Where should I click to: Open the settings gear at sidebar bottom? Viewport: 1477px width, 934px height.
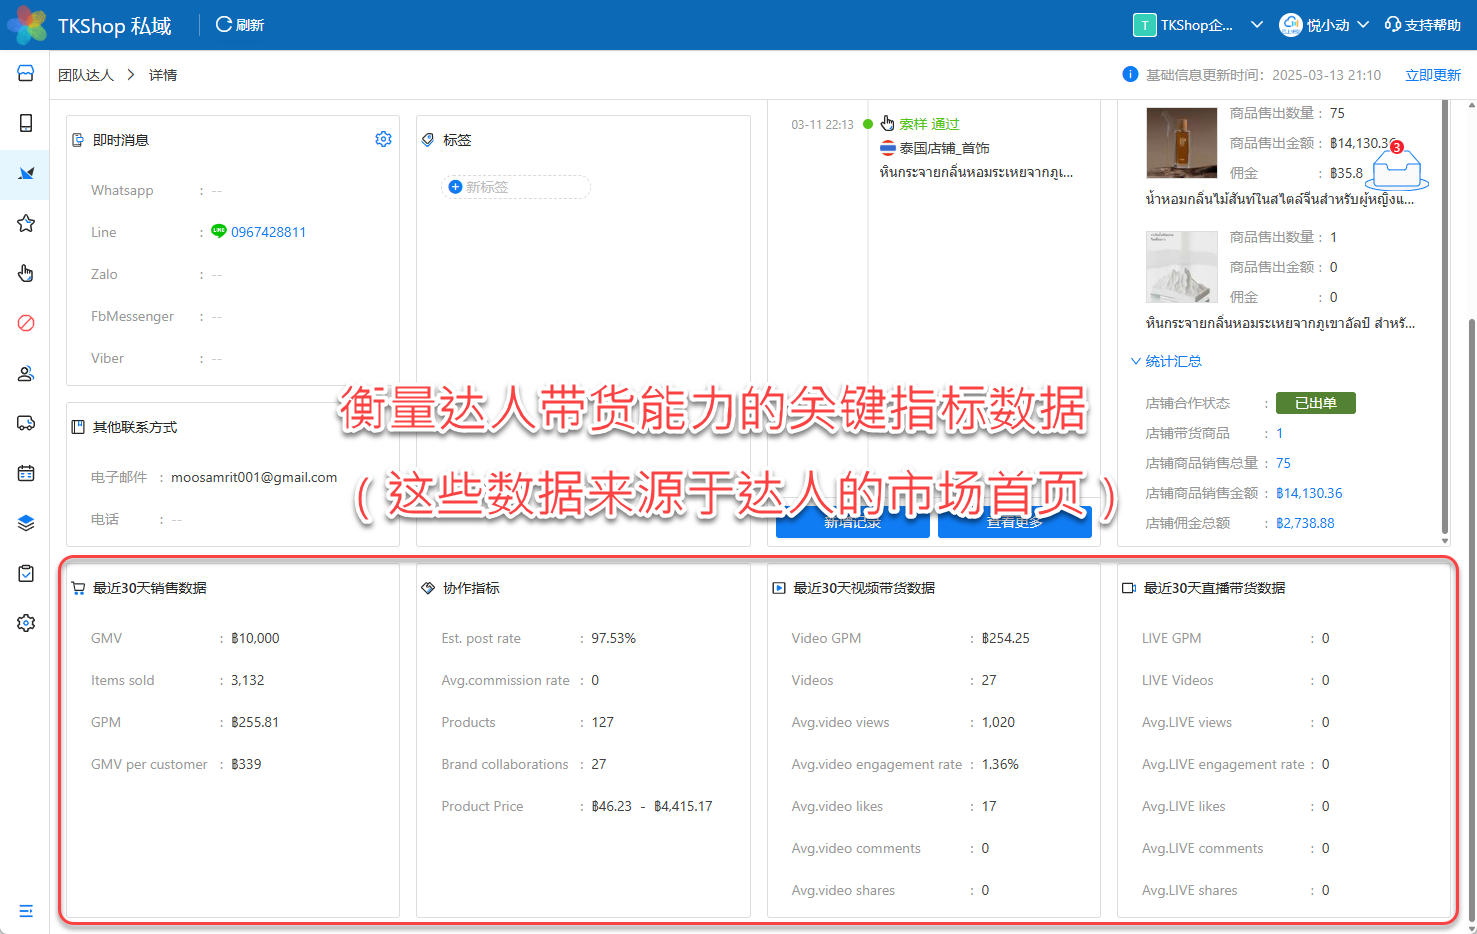pyautogui.click(x=26, y=623)
